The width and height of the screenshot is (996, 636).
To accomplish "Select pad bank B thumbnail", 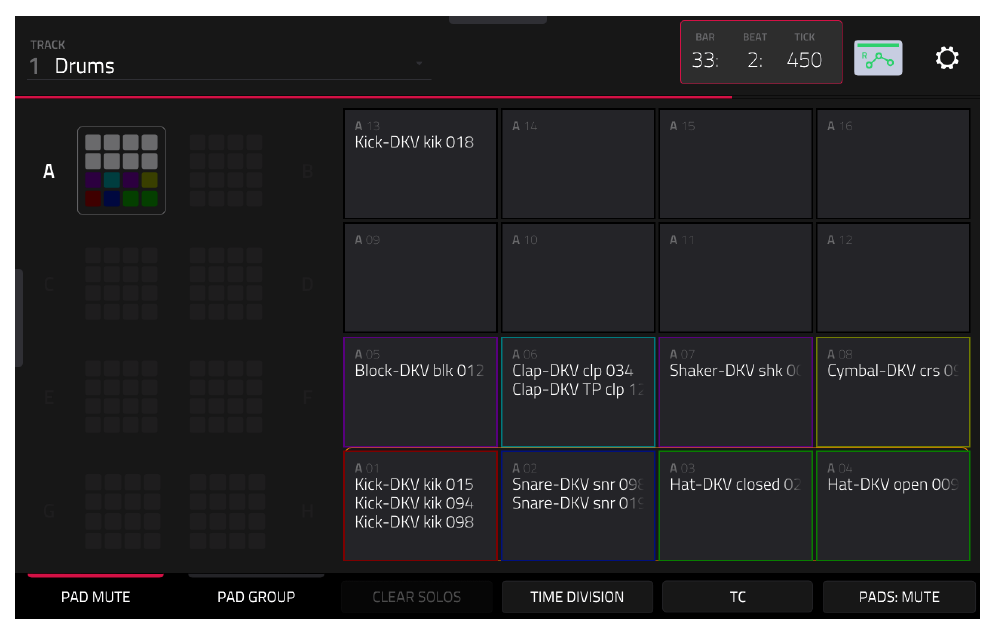I will [225, 170].
